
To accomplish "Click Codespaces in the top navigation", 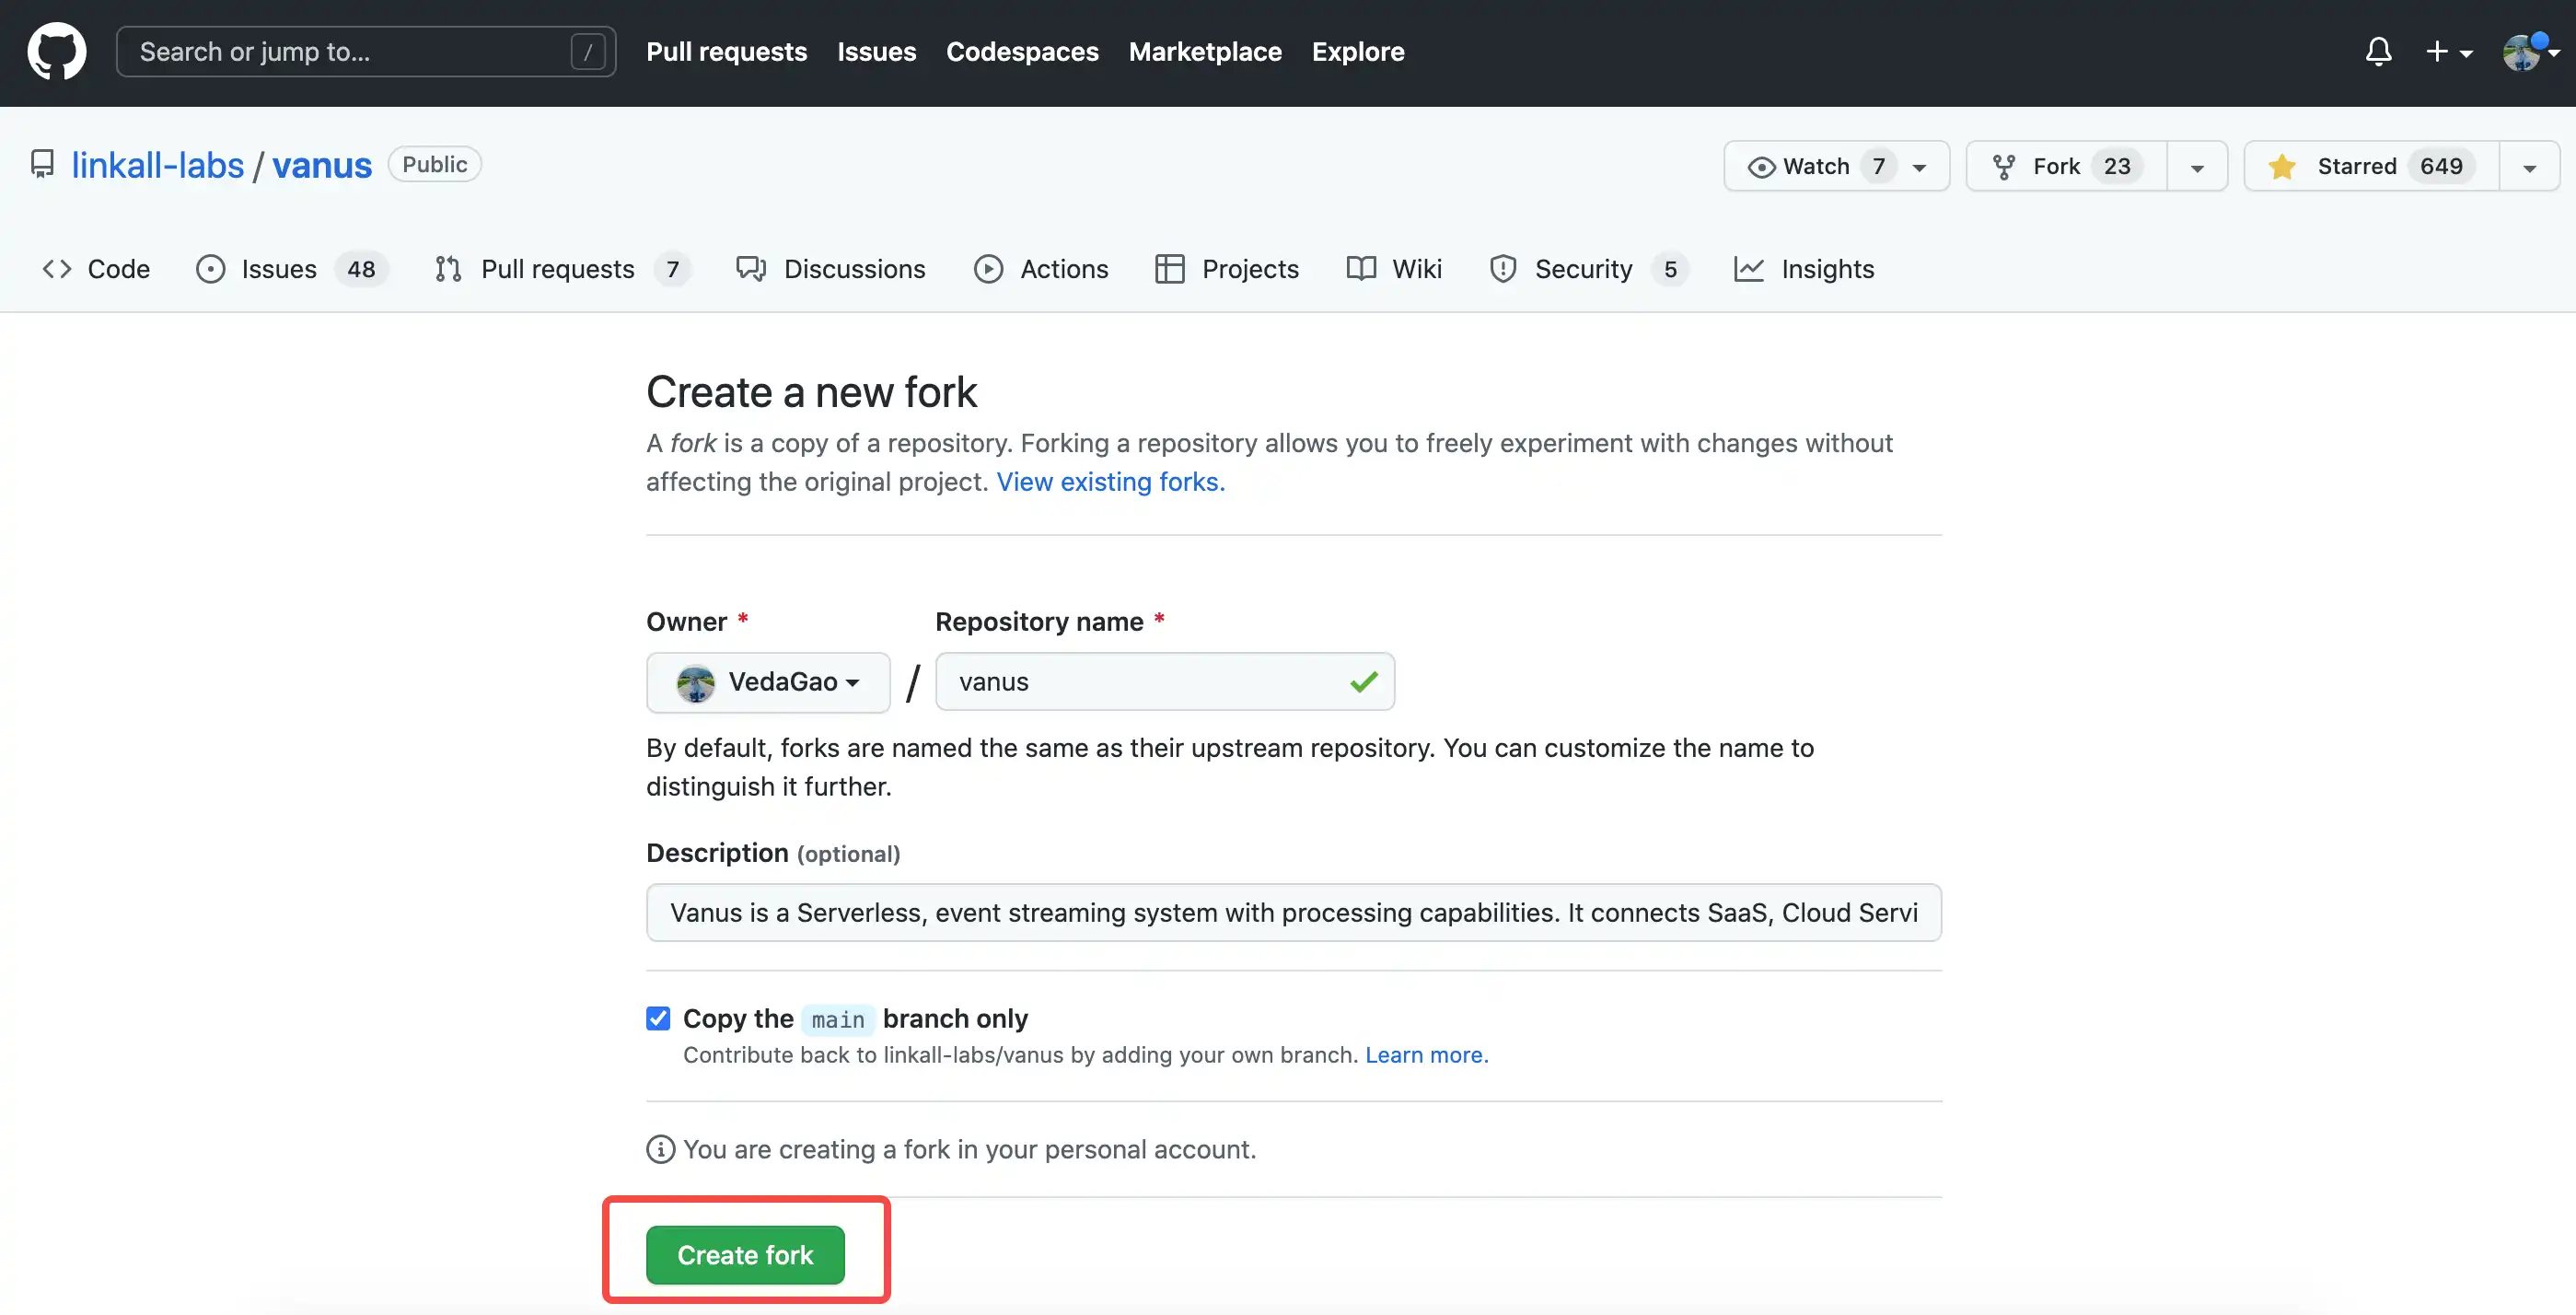I will [1022, 51].
